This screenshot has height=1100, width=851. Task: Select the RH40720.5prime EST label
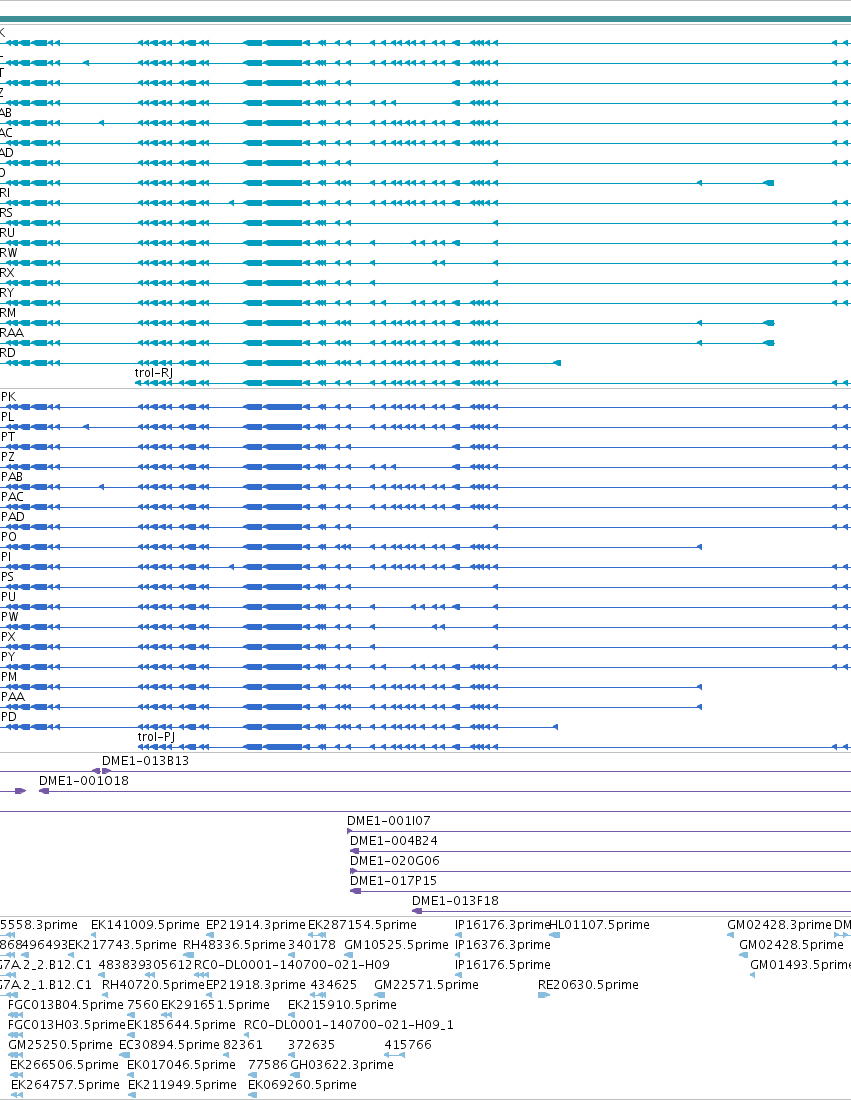(x=153, y=985)
